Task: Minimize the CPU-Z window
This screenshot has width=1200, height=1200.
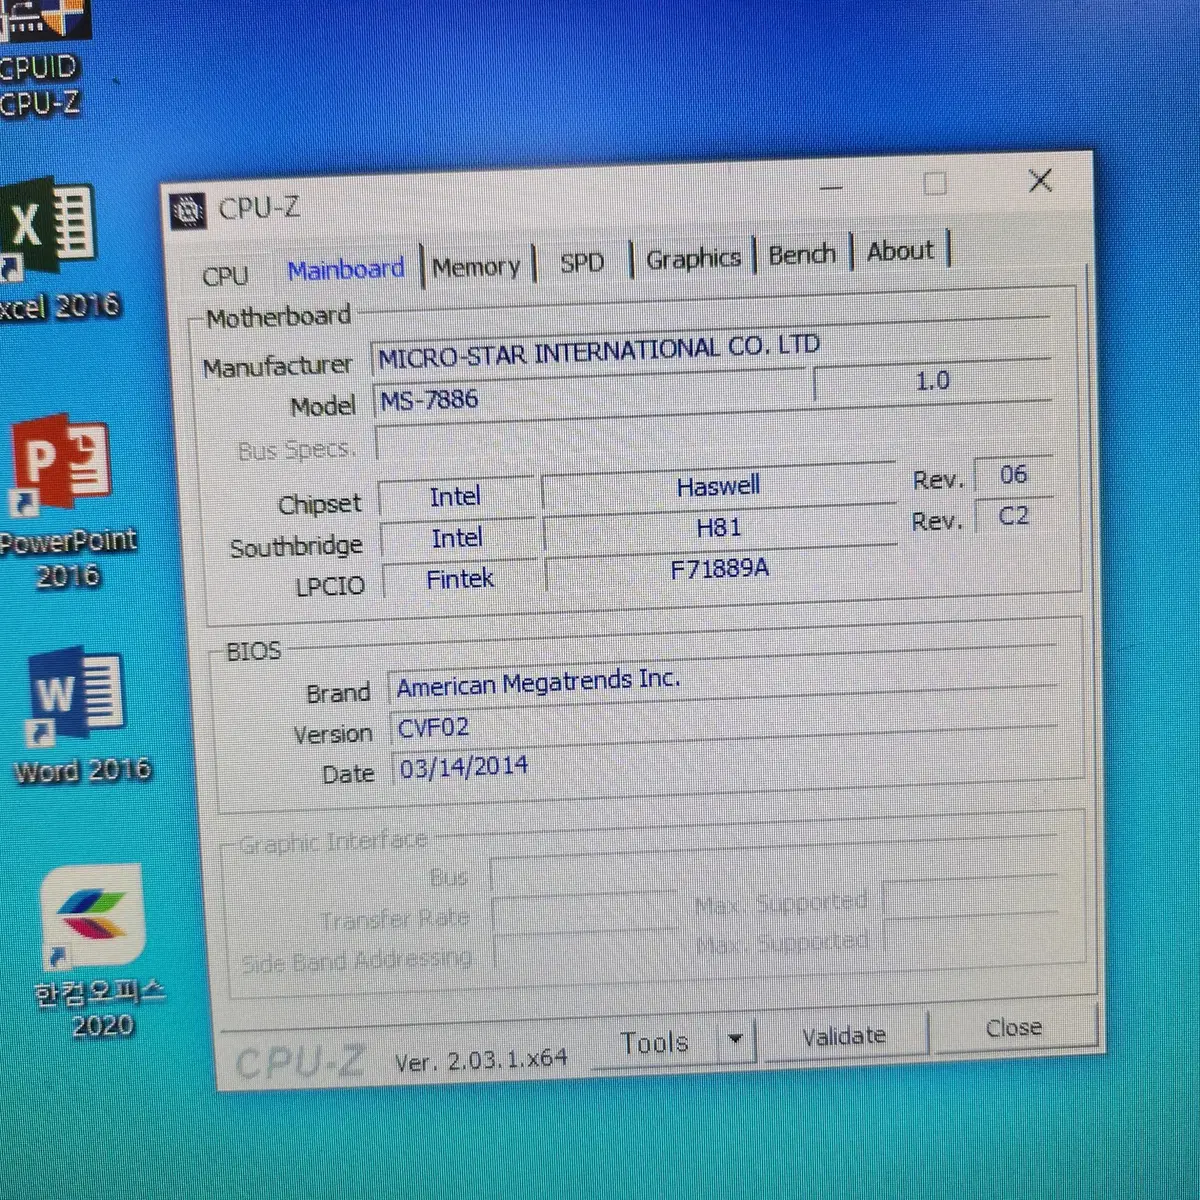Action: pyautogui.click(x=832, y=187)
